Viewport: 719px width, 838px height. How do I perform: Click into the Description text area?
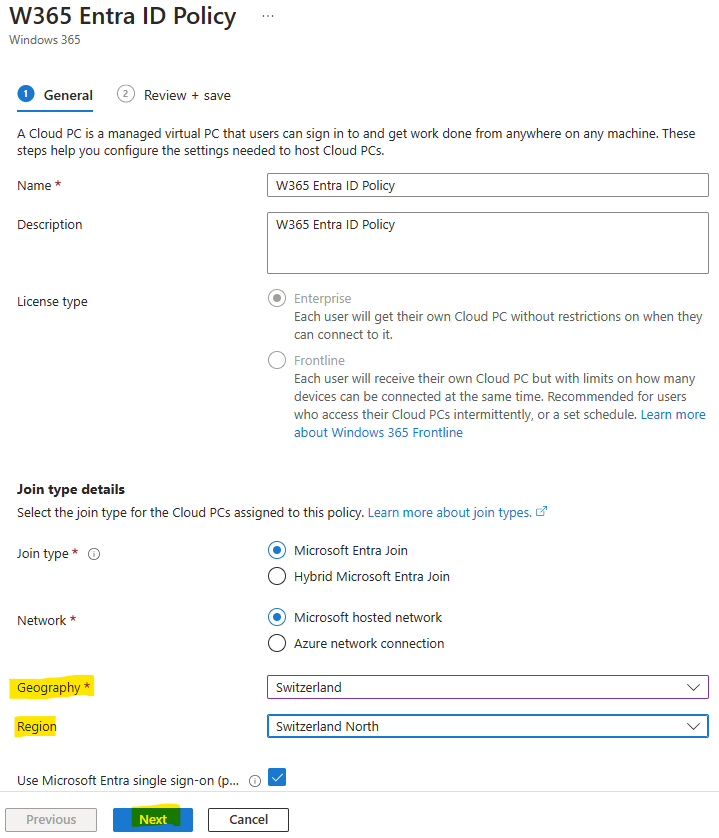coord(488,243)
